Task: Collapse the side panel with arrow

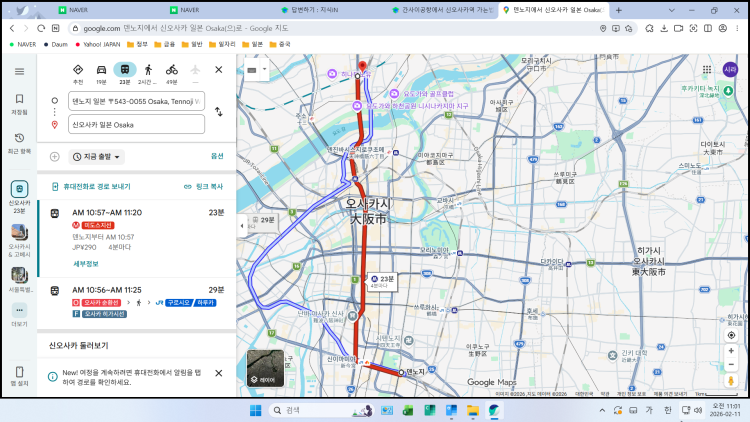Action: [x=241, y=226]
